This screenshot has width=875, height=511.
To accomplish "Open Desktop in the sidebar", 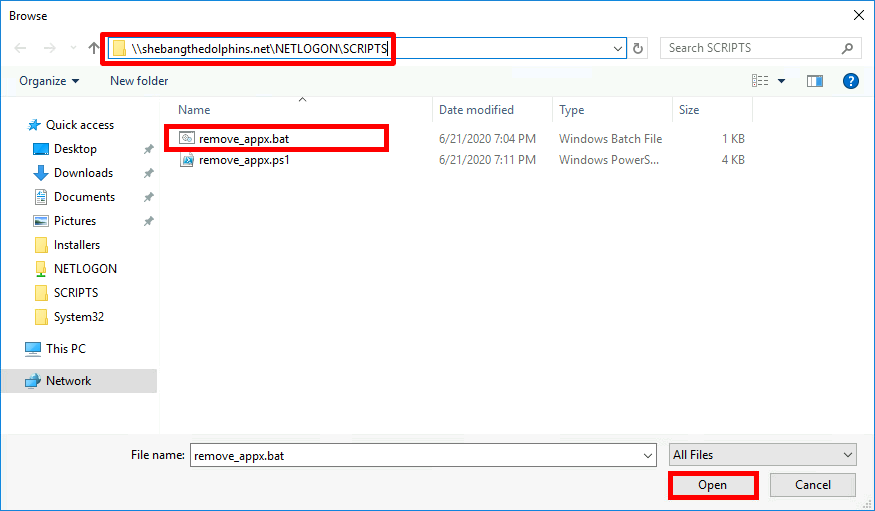I will coord(75,149).
